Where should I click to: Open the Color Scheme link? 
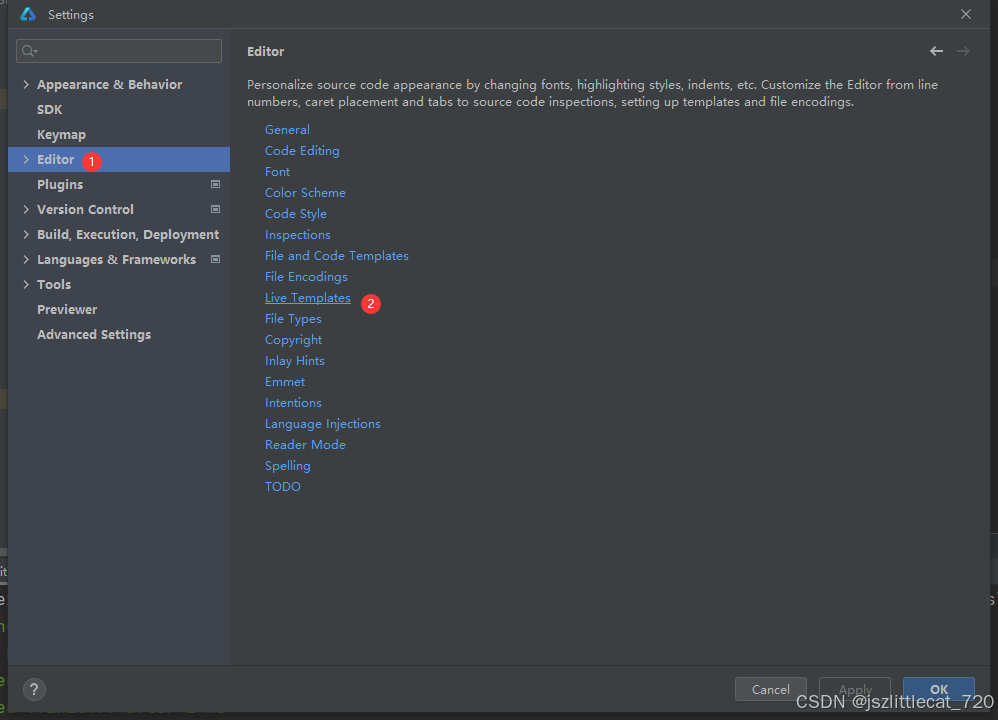pyautogui.click(x=305, y=193)
